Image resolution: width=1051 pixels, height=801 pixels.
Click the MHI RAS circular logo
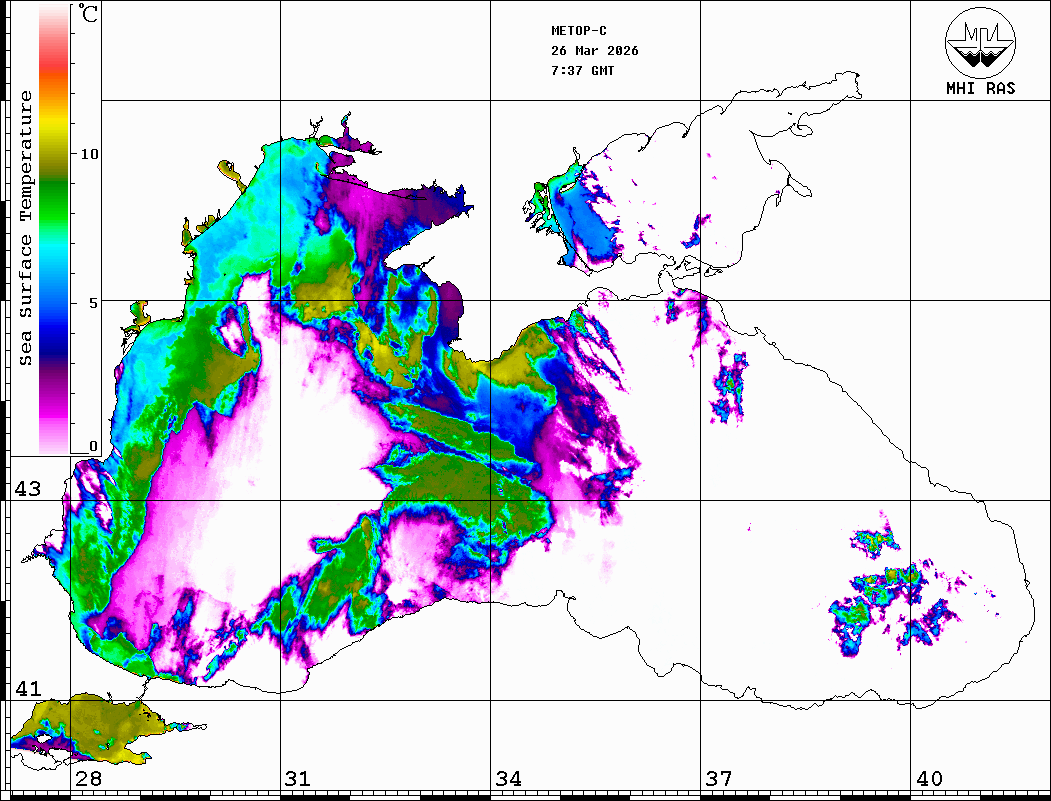pyautogui.click(x=980, y=40)
